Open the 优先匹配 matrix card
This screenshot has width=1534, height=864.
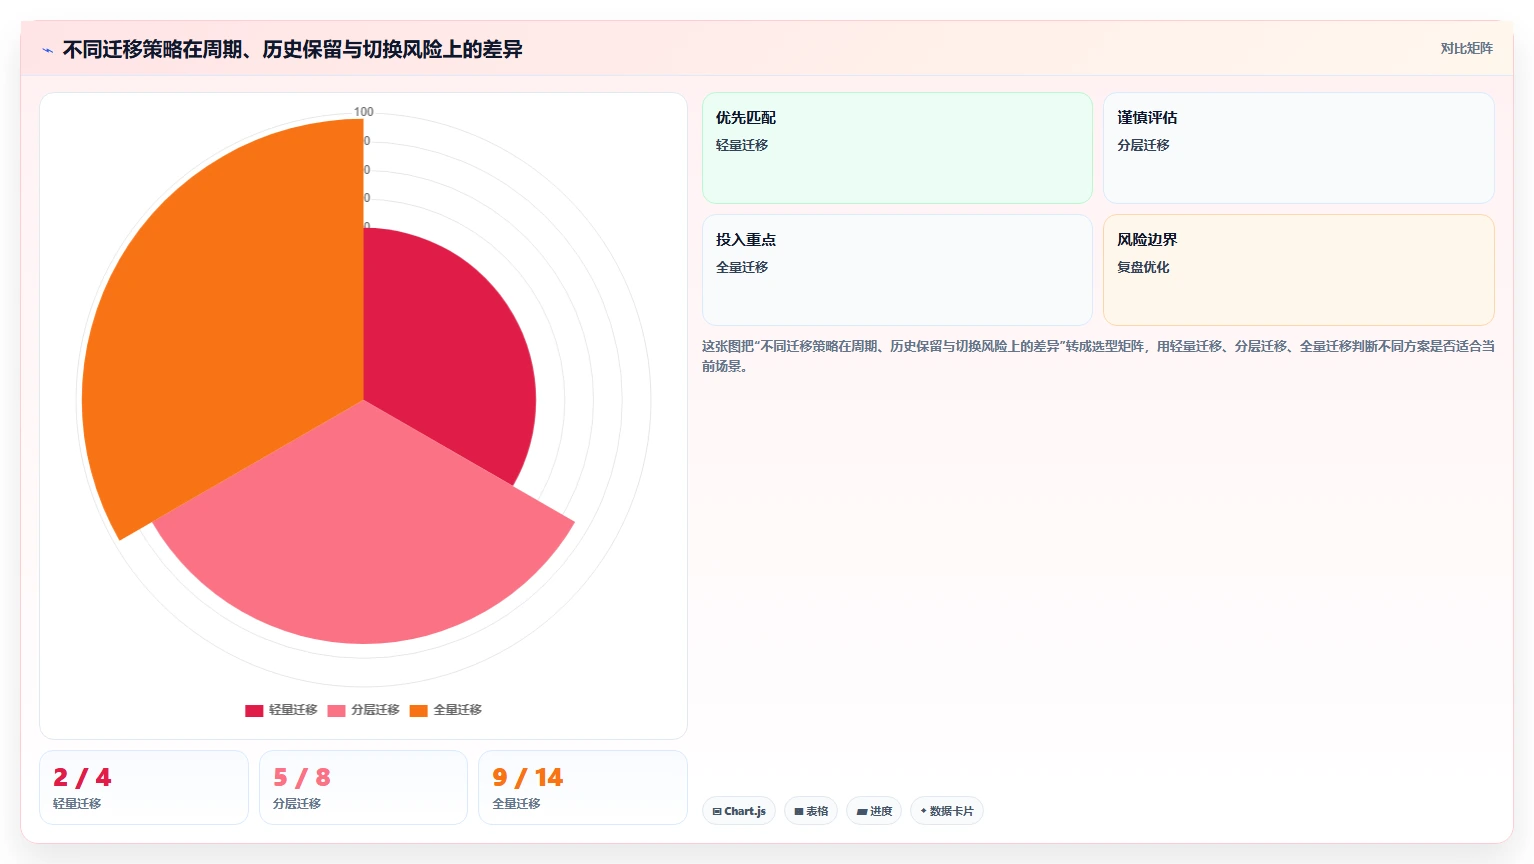pos(897,148)
